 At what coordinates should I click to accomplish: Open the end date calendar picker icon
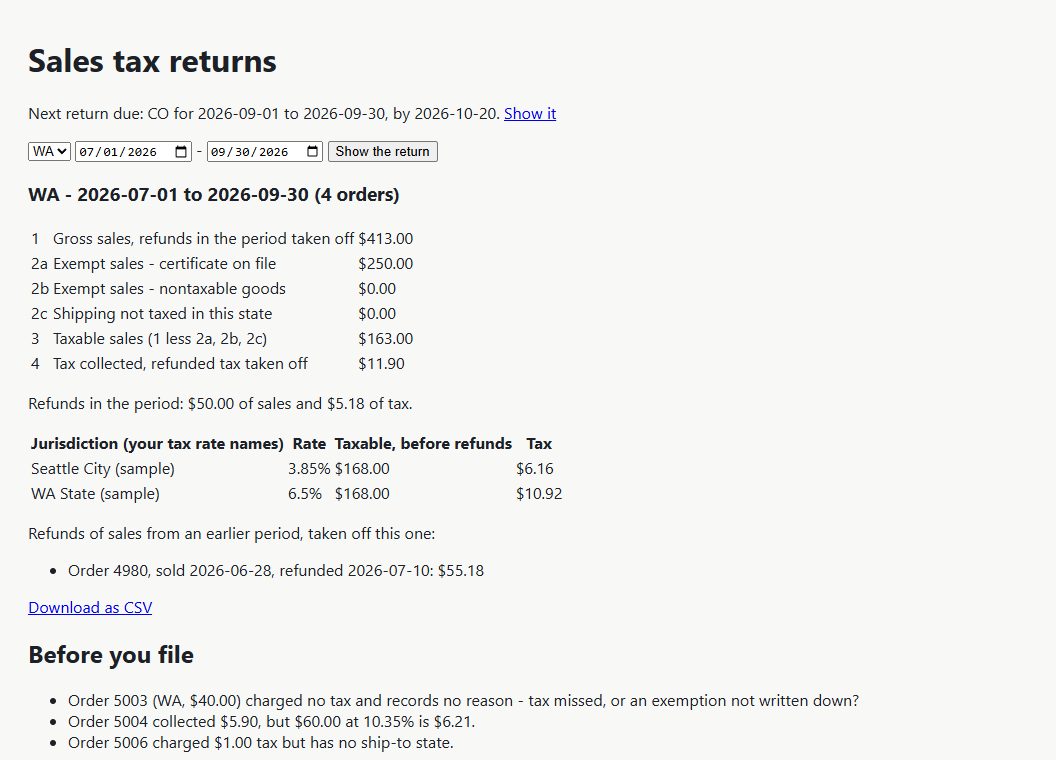pos(312,152)
